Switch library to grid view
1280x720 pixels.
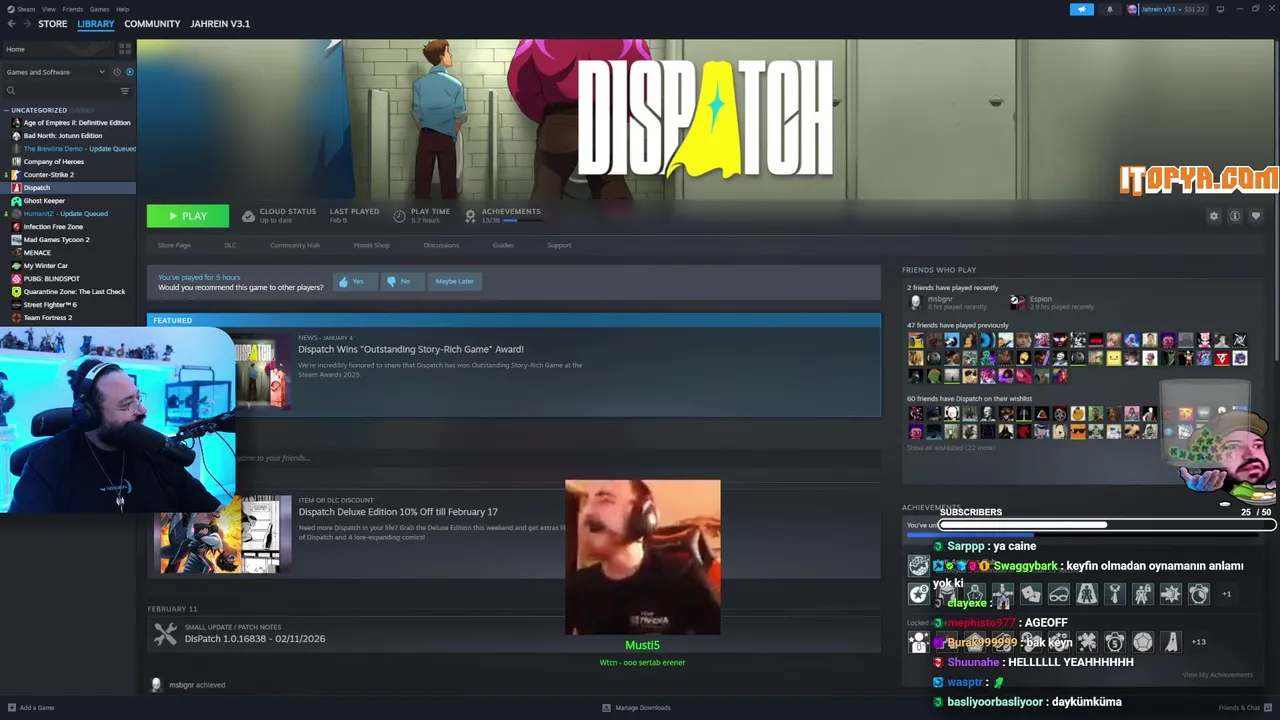click(125, 48)
